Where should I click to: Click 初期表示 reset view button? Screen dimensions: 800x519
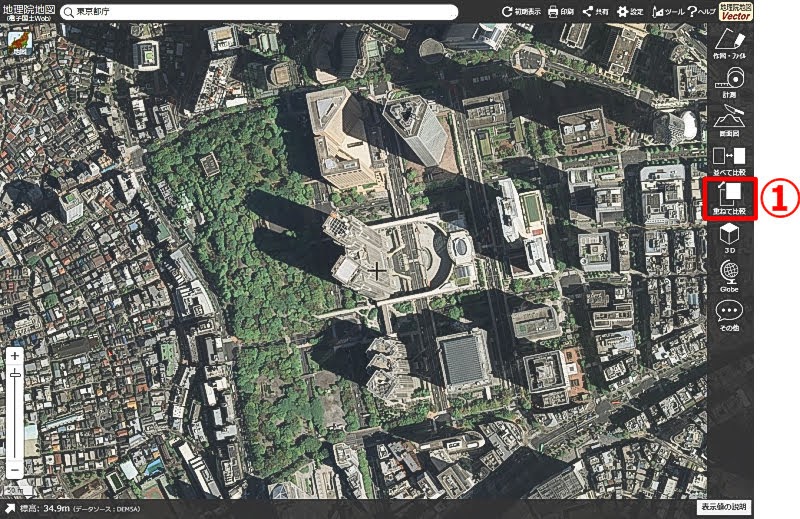coord(521,11)
